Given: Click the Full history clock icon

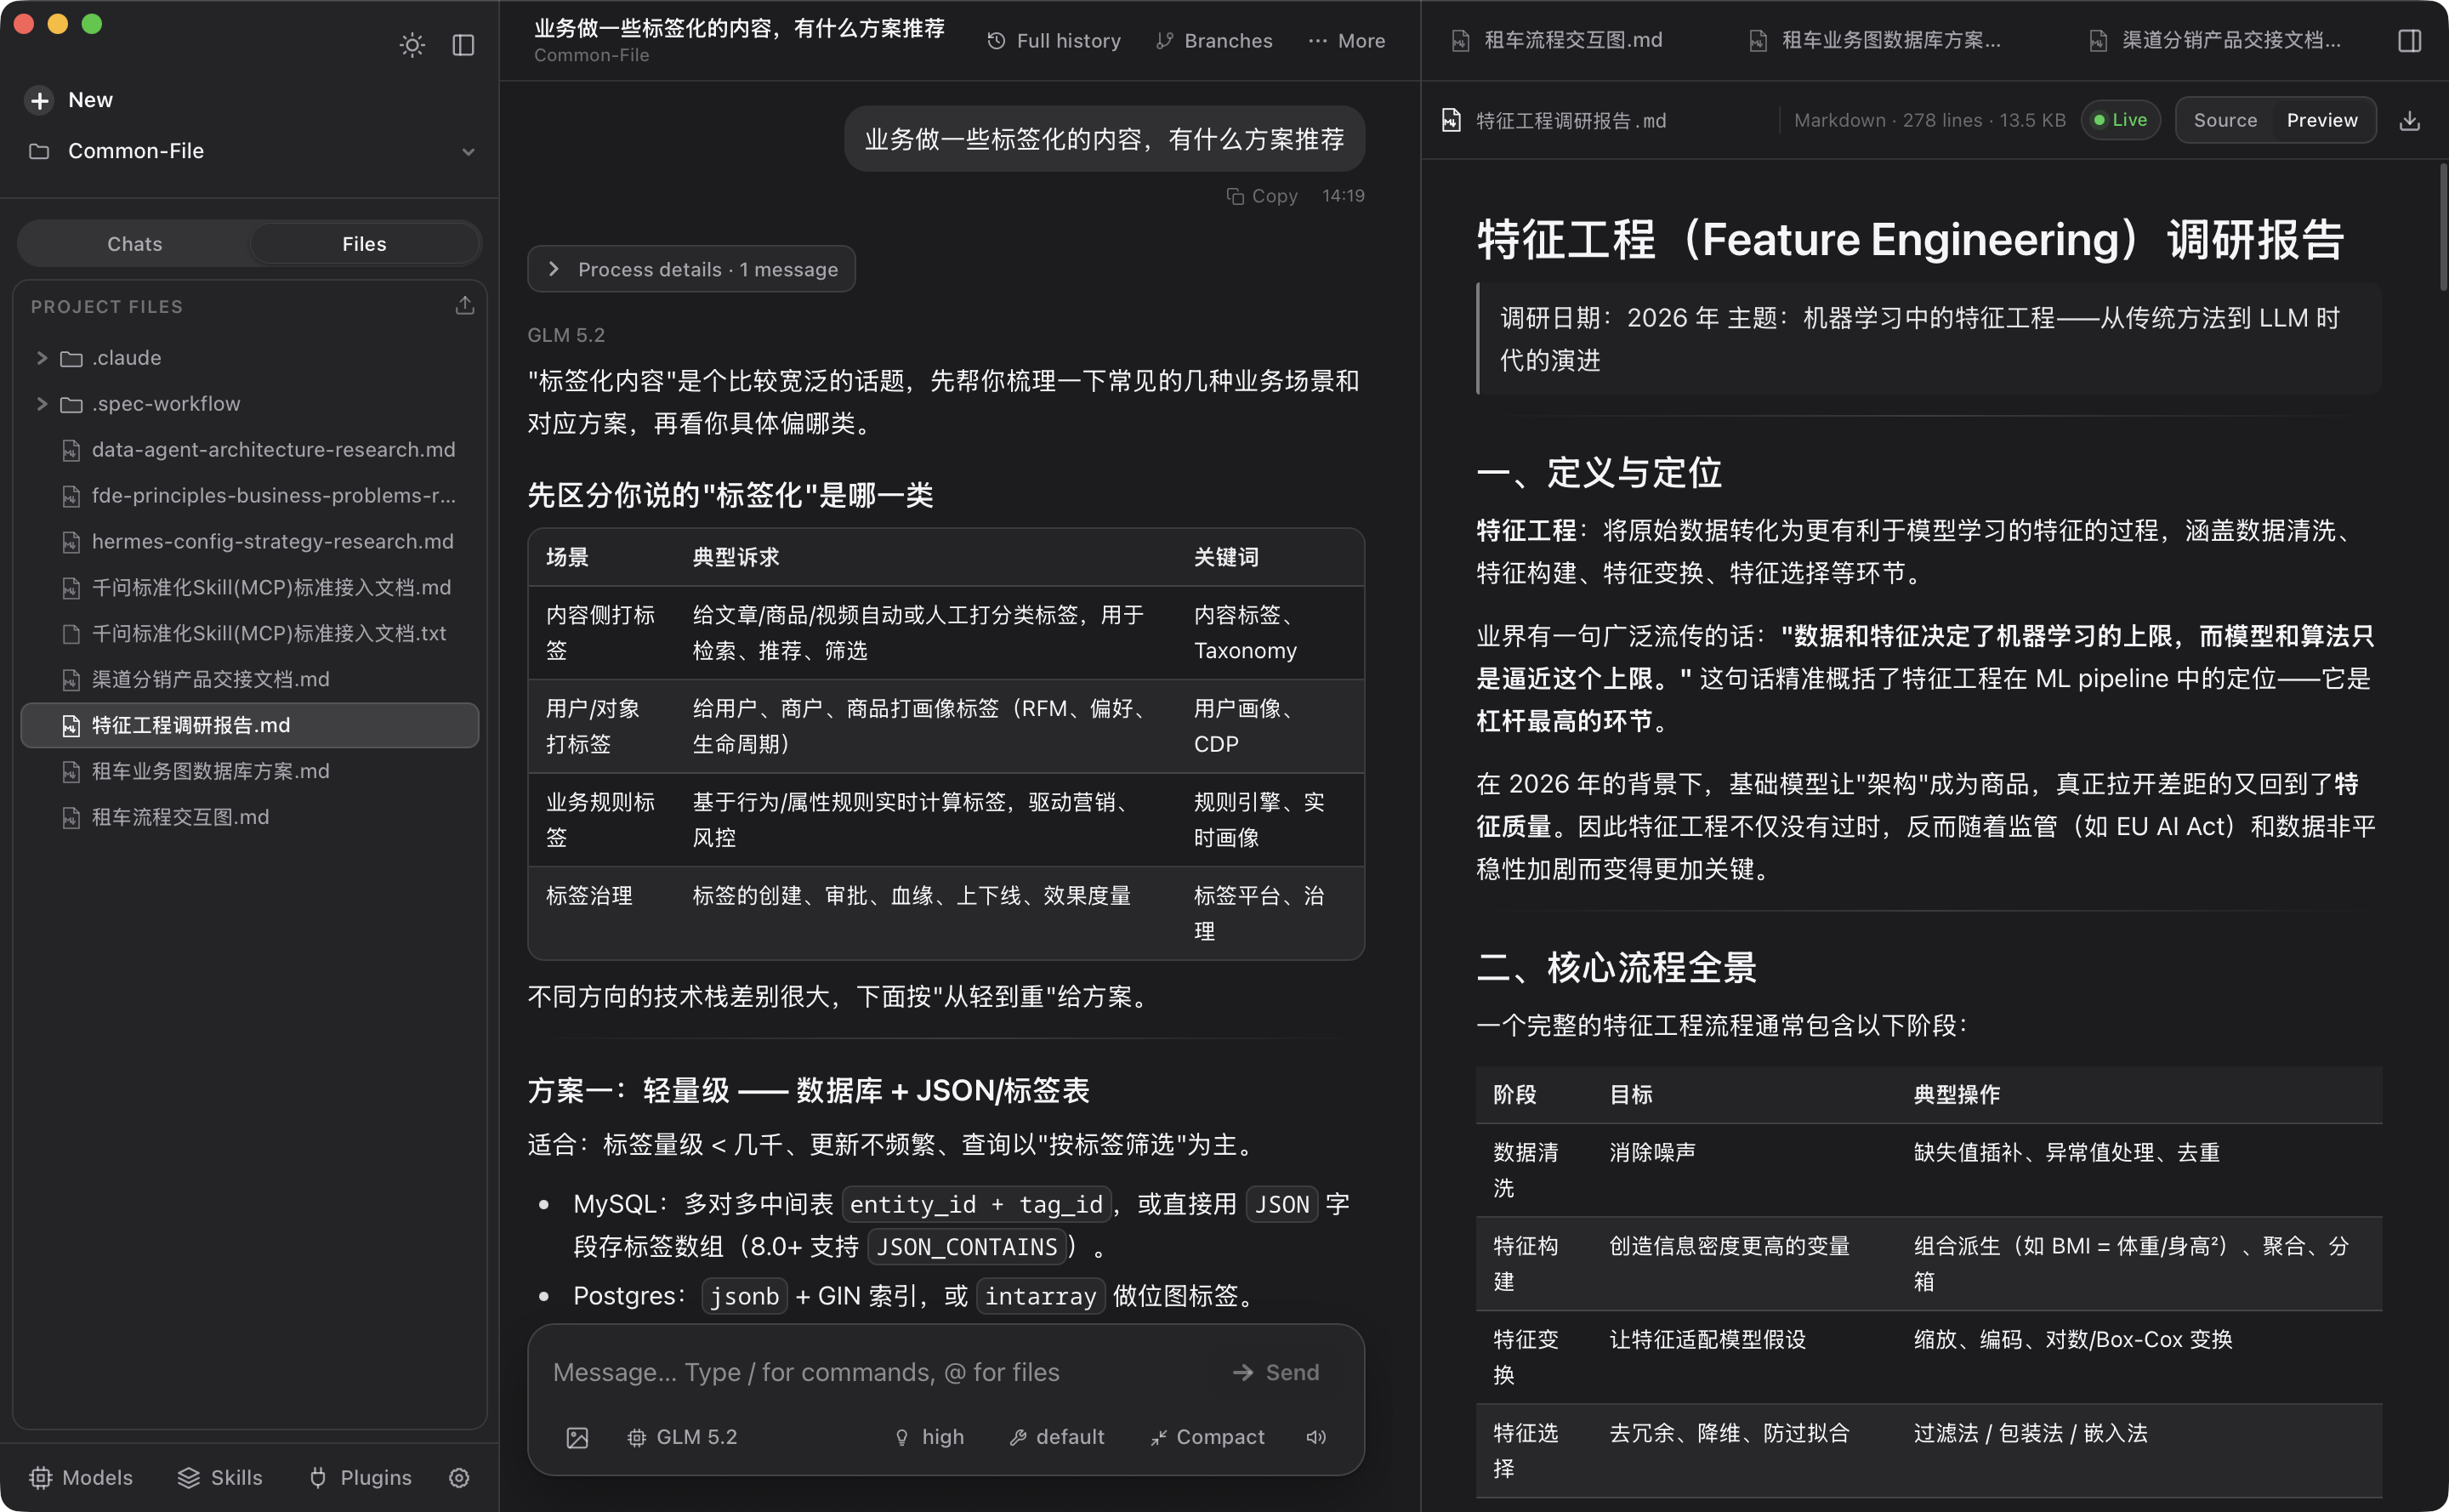Looking at the screenshot, I should pos(996,41).
